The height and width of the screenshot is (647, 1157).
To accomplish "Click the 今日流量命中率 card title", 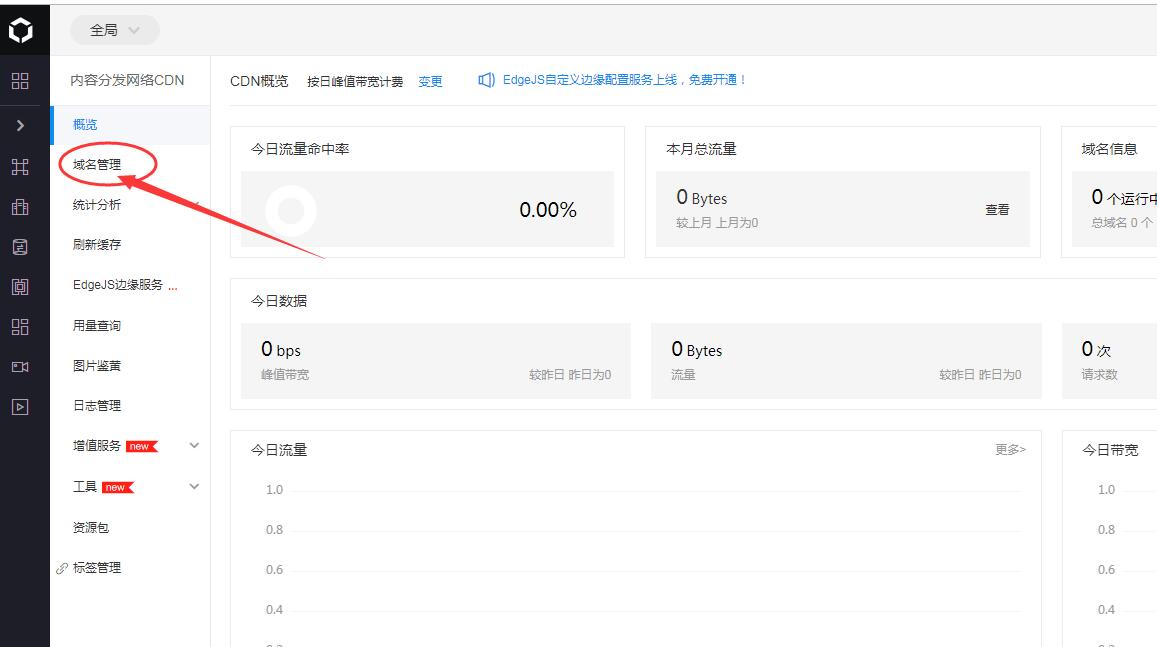I will pyautogui.click(x=300, y=148).
